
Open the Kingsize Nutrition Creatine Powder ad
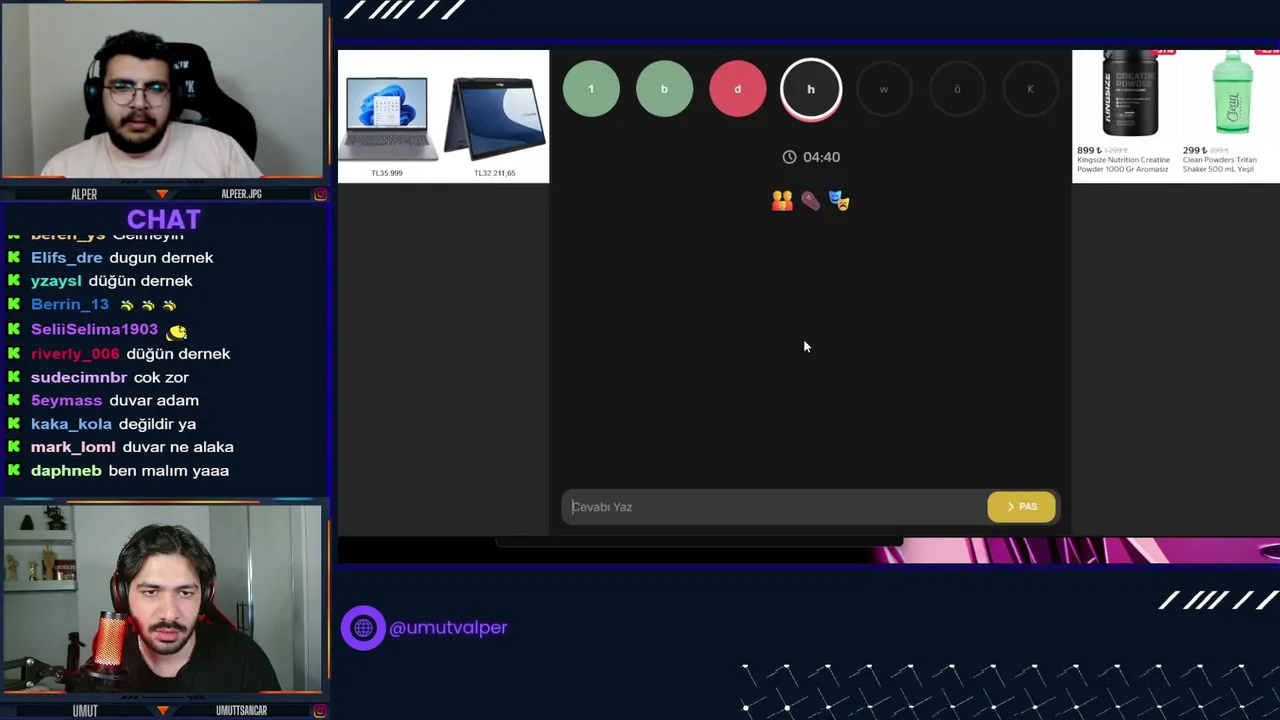click(x=1124, y=113)
